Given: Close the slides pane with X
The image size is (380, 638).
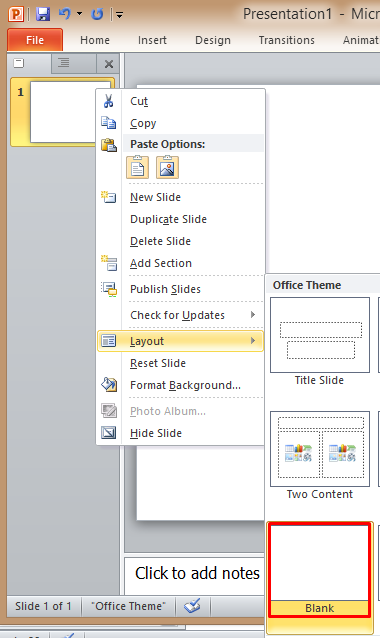Looking at the screenshot, I should [x=109, y=64].
